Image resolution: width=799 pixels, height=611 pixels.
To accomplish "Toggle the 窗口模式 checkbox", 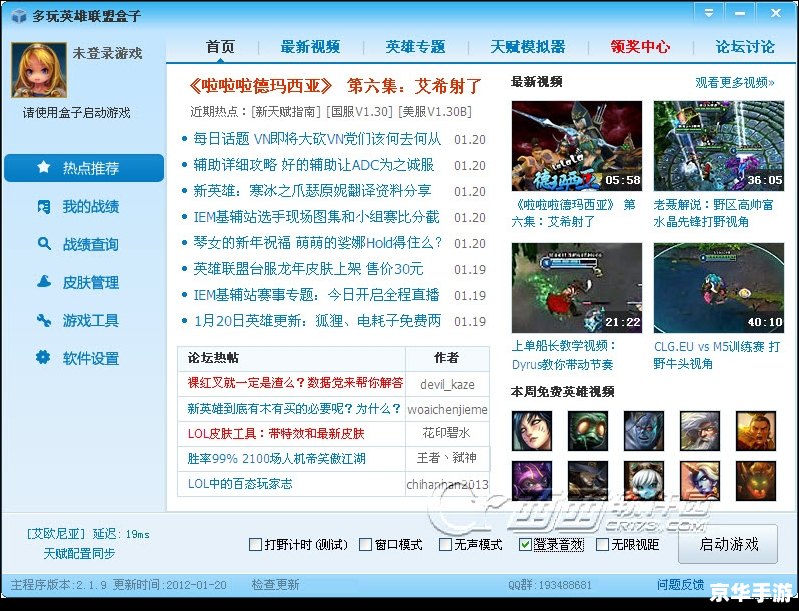I will tap(365, 545).
